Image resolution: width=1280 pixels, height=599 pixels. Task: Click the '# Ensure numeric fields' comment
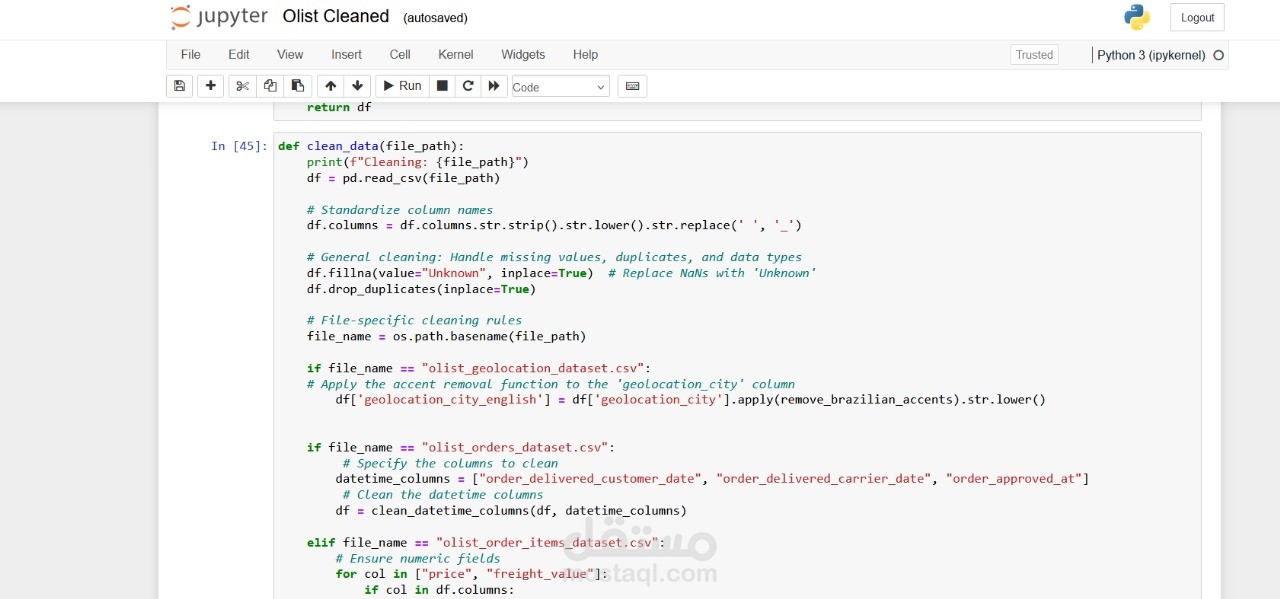tap(418, 558)
